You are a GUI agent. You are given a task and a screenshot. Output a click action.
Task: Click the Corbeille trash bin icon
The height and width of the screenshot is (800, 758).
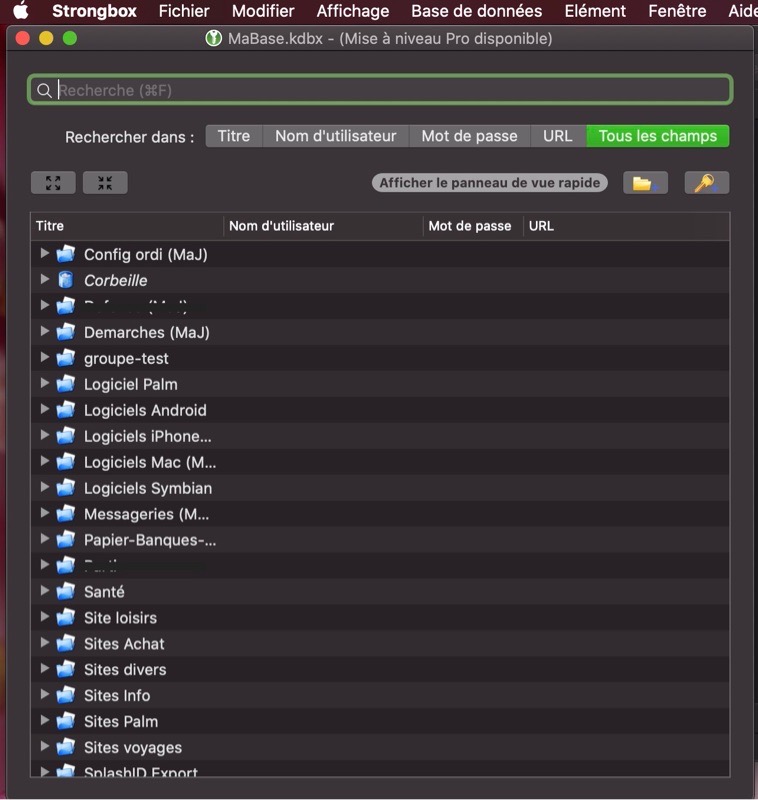(66, 281)
